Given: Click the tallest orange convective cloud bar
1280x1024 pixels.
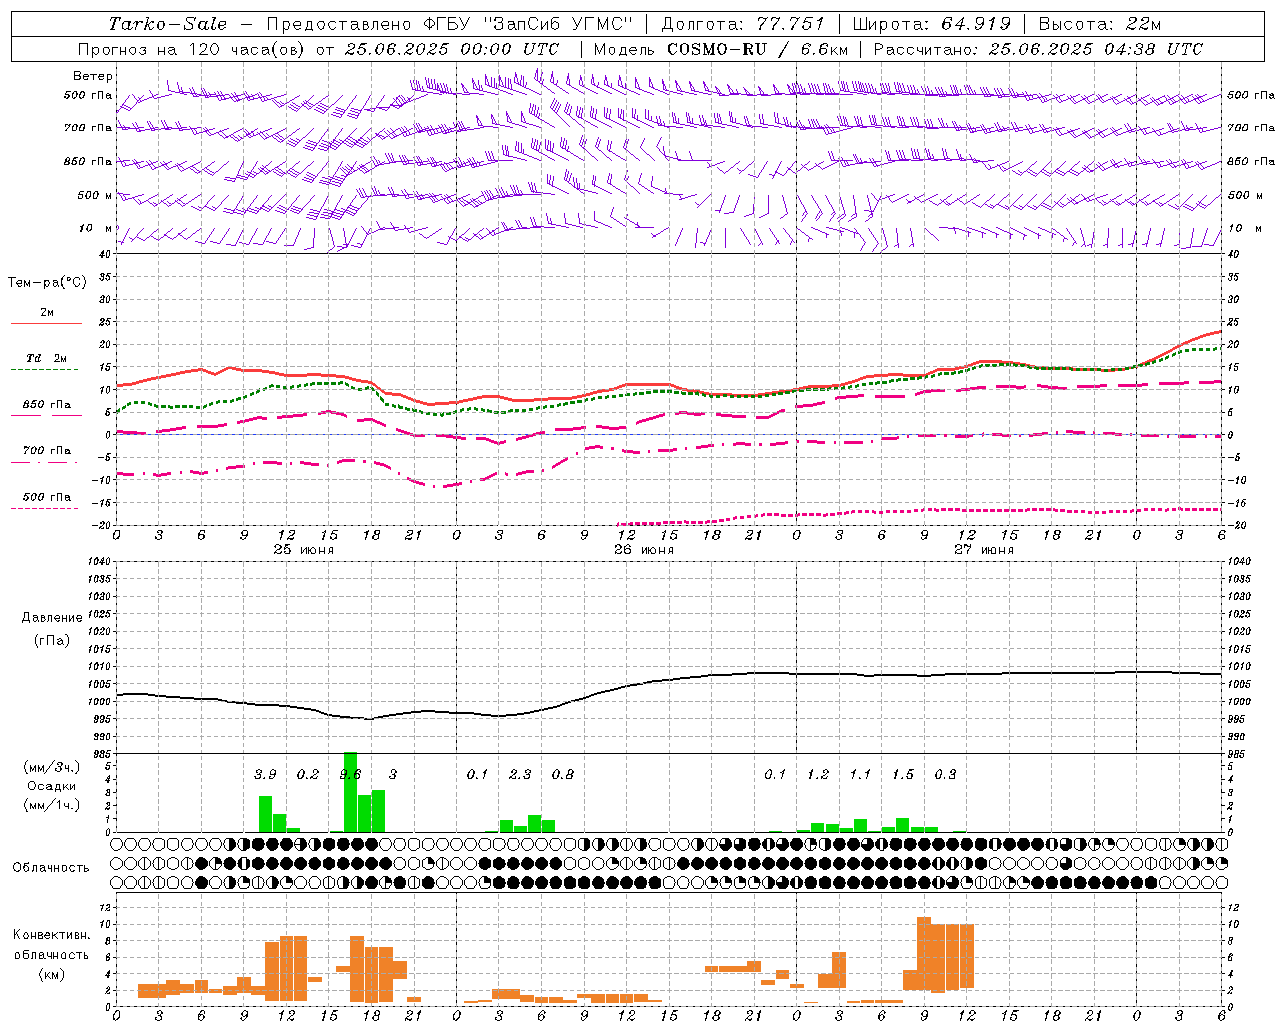Looking at the screenshot, I should pyautogui.click(x=924, y=954).
